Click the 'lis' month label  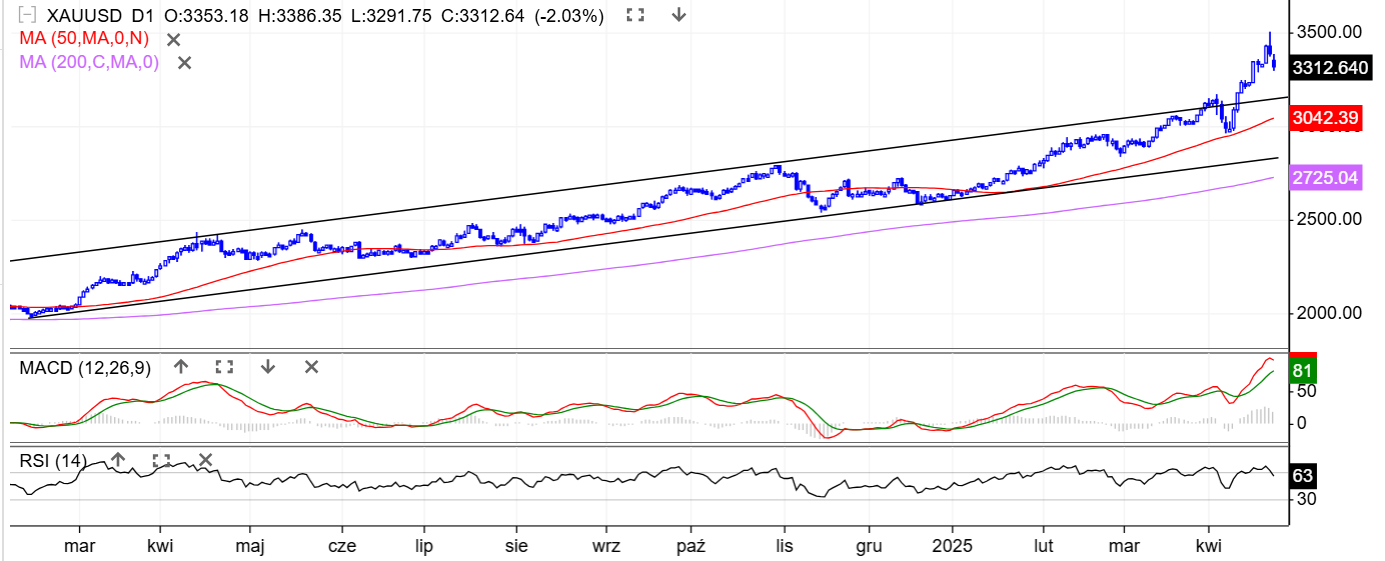785,546
